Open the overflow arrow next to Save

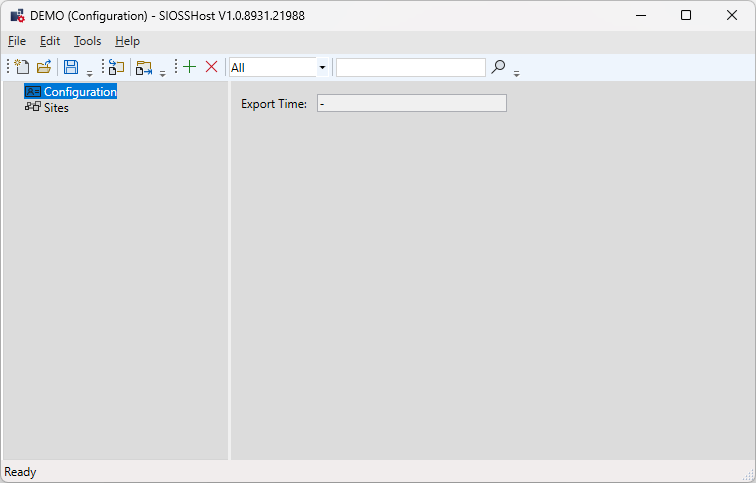(x=89, y=72)
